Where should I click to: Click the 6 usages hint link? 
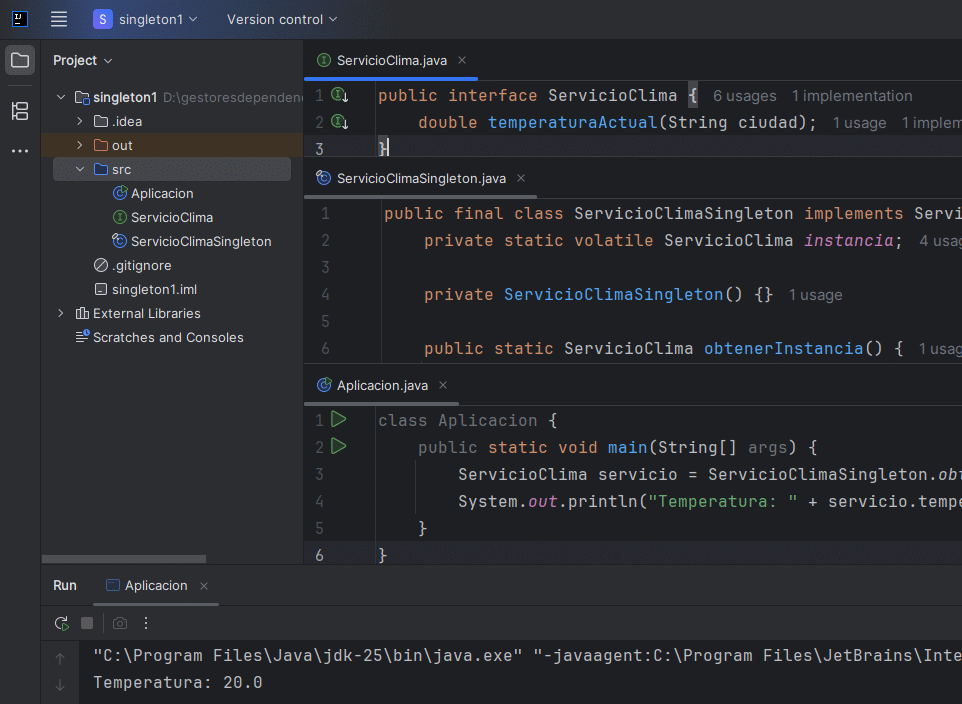coord(744,96)
